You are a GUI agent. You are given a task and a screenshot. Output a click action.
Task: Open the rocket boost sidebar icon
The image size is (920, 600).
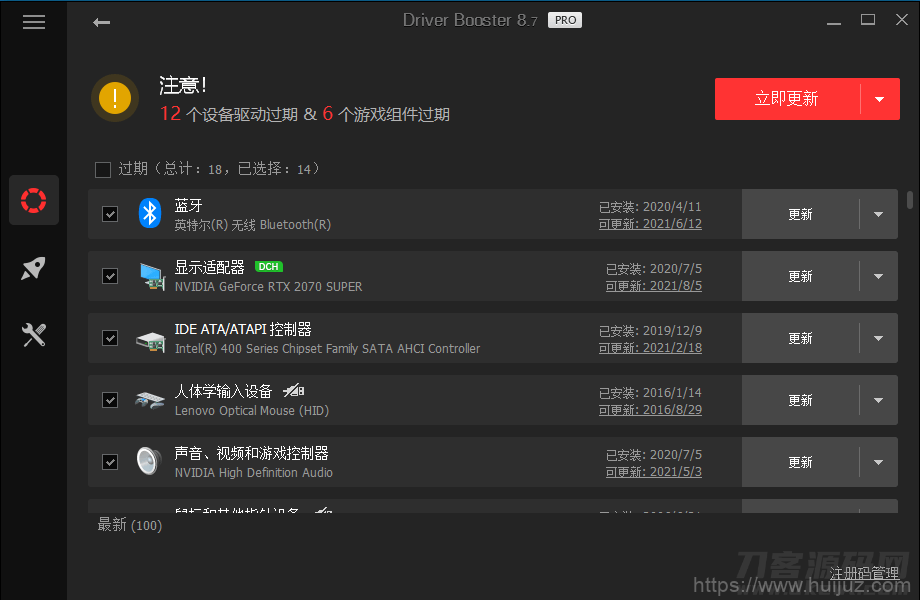(x=33, y=268)
